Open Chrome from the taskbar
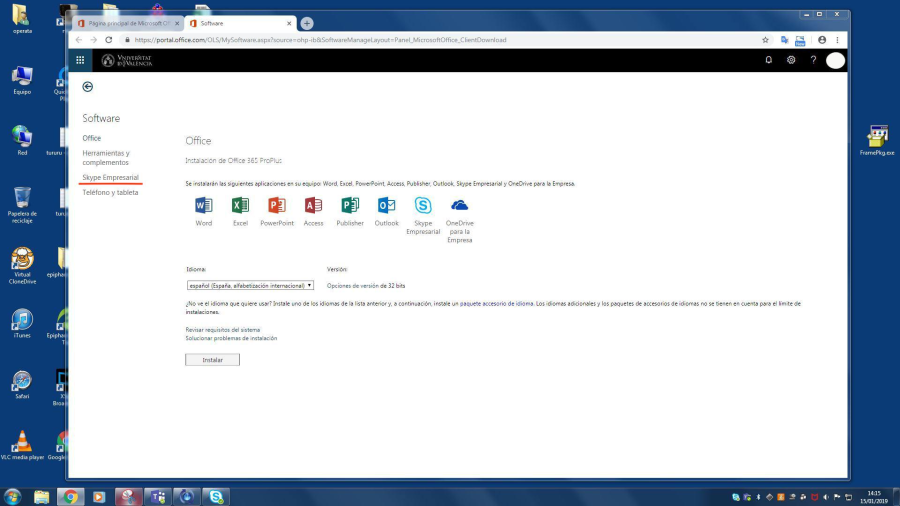 [71, 497]
